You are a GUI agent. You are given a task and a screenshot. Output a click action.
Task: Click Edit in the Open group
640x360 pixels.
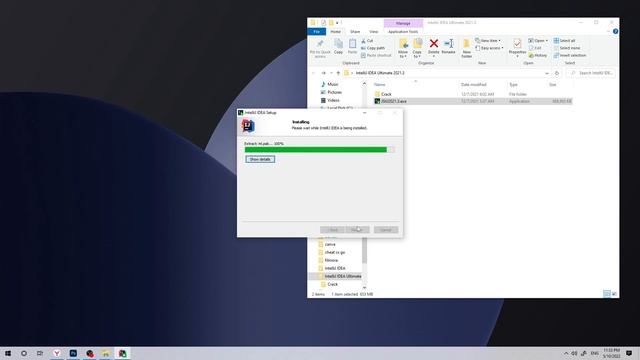(x=535, y=48)
